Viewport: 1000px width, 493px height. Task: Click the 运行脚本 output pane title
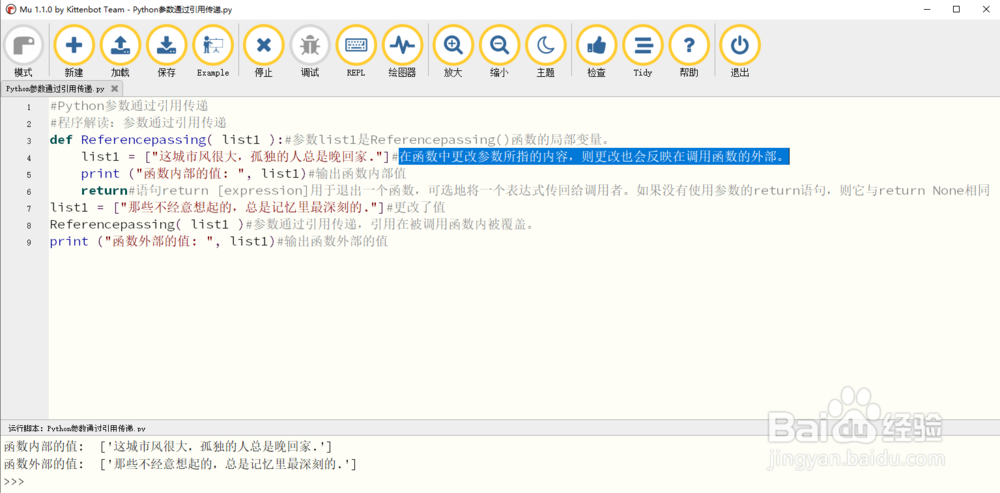[x=77, y=429]
